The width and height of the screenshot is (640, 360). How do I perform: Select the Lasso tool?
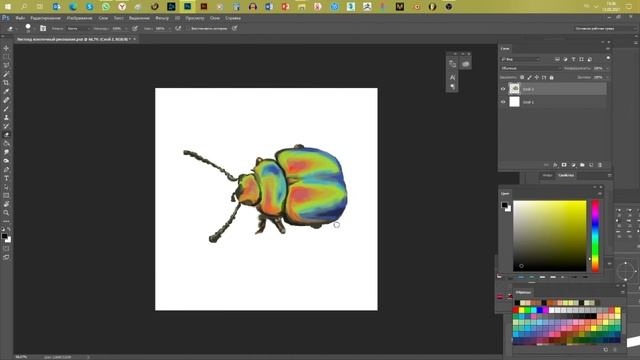[6, 65]
